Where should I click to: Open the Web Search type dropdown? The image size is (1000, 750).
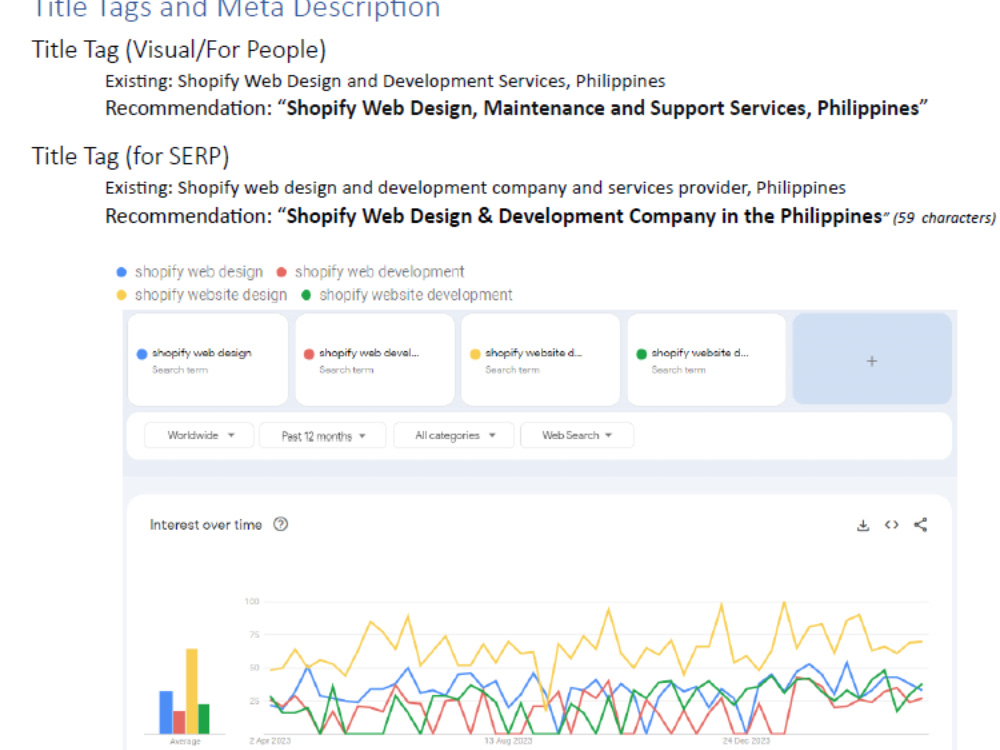click(x=577, y=435)
